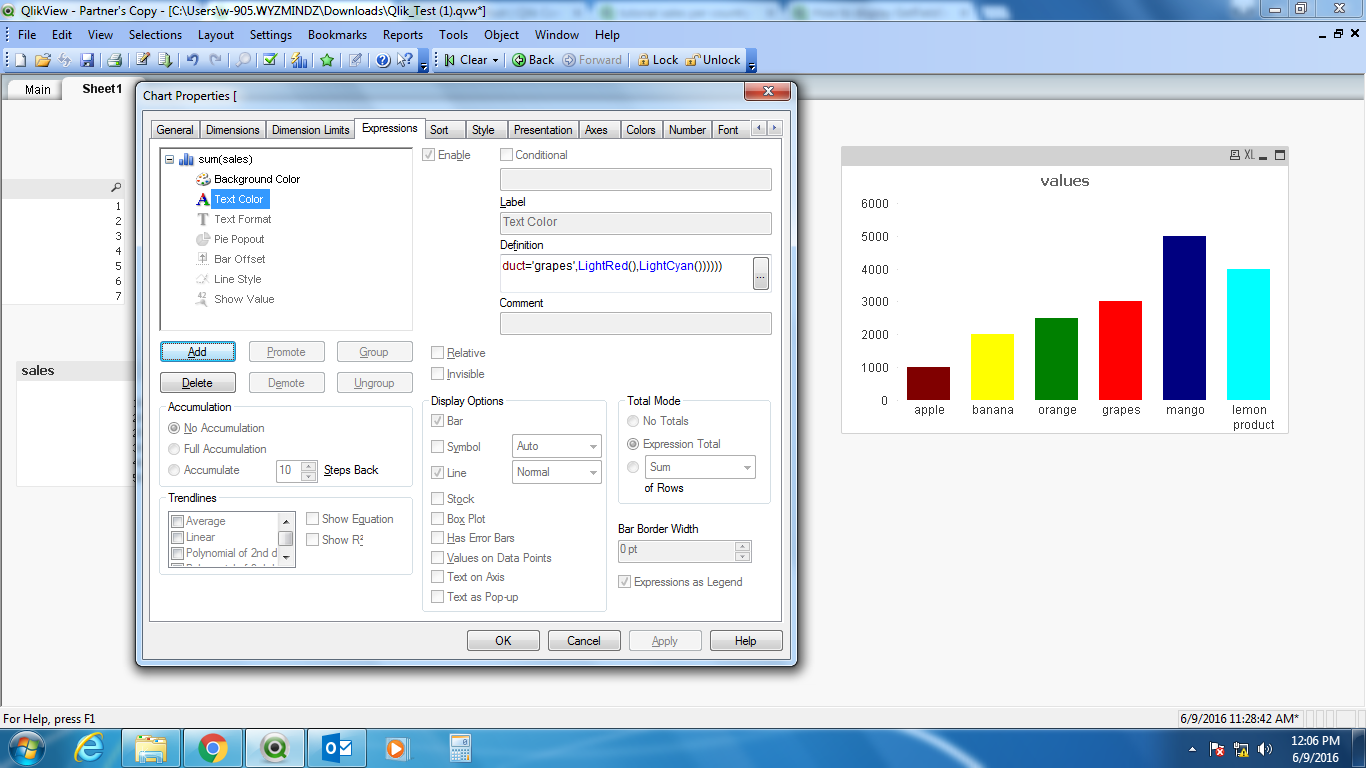Click the Definition expression input field
The image size is (1366, 768).
(625, 272)
